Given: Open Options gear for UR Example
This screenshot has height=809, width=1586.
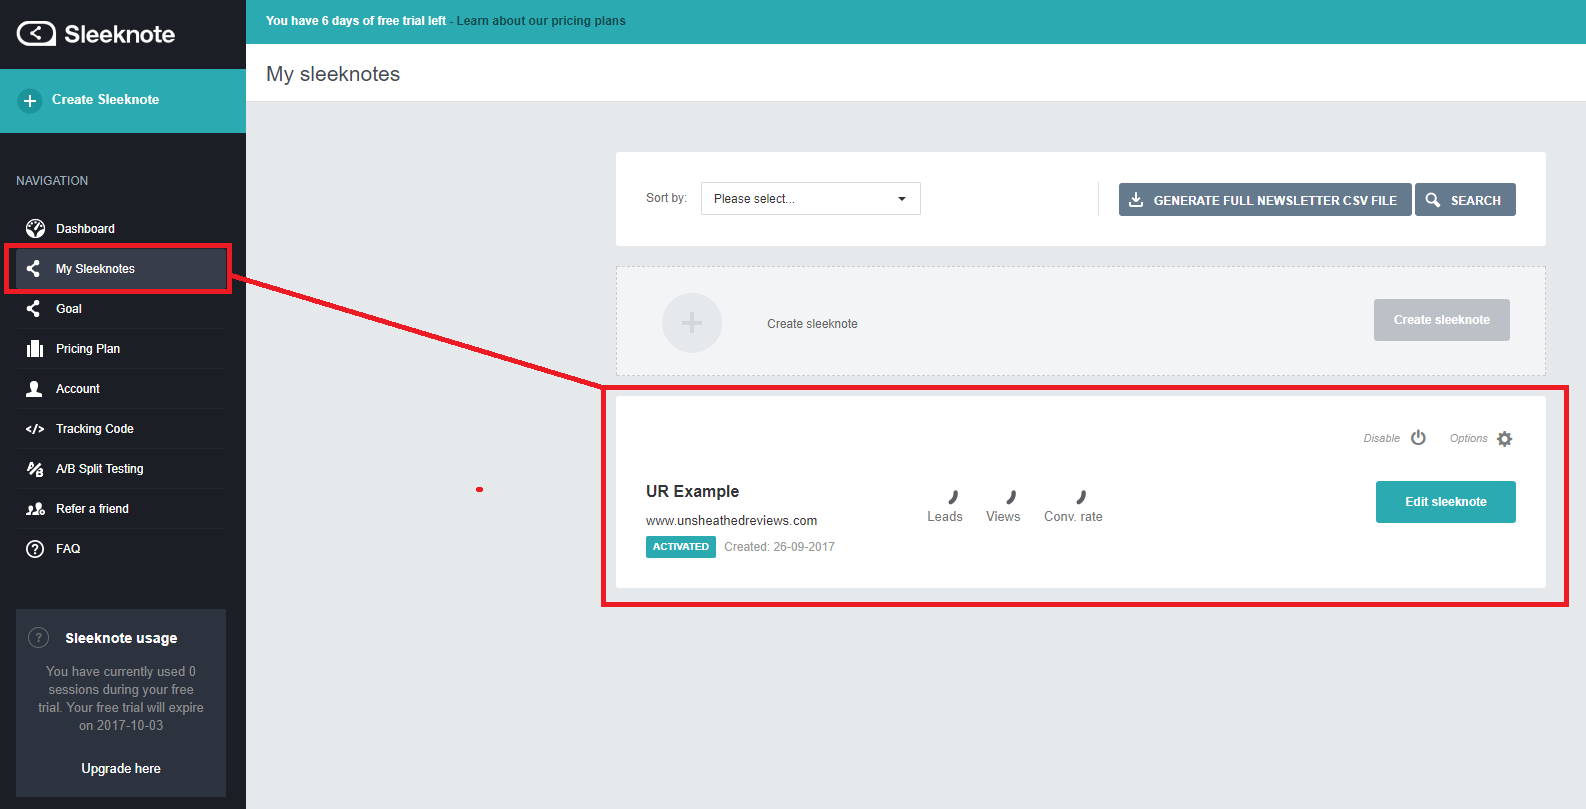Looking at the screenshot, I should [x=1505, y=439].
